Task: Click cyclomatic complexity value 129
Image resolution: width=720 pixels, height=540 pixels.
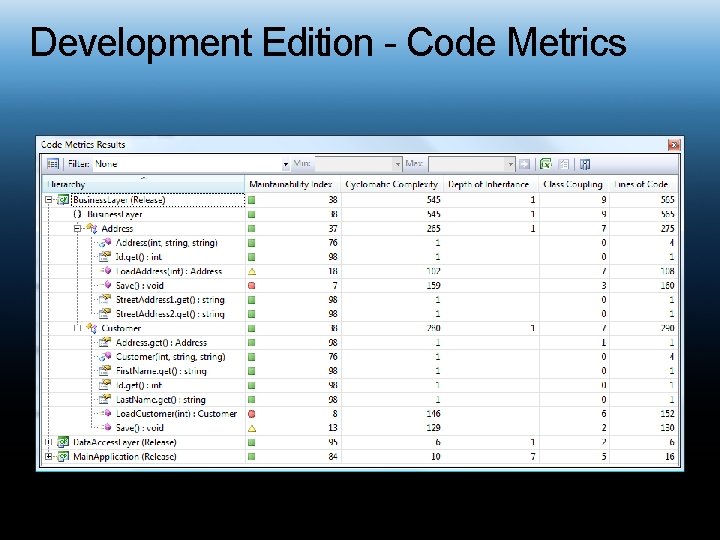Action: point(433,428)
